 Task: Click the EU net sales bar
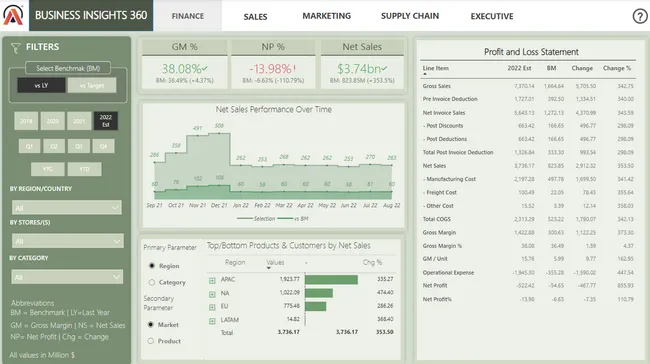pyautogui.click(x=315, y=306)
